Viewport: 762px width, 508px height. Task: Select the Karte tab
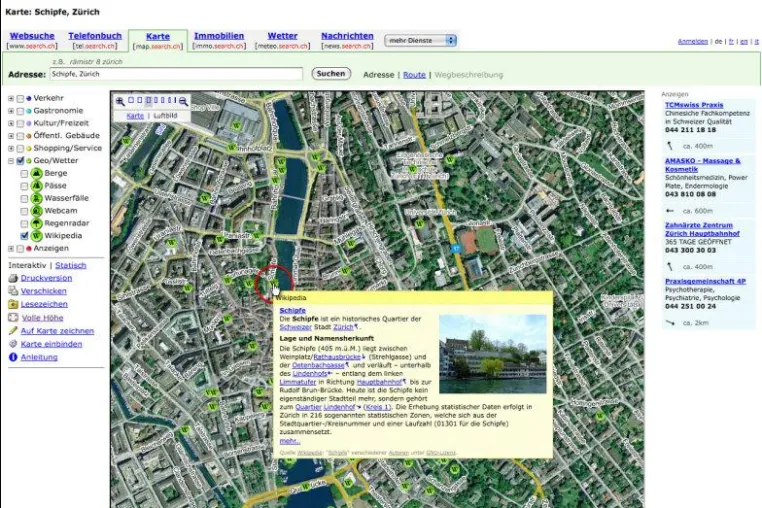158,36
